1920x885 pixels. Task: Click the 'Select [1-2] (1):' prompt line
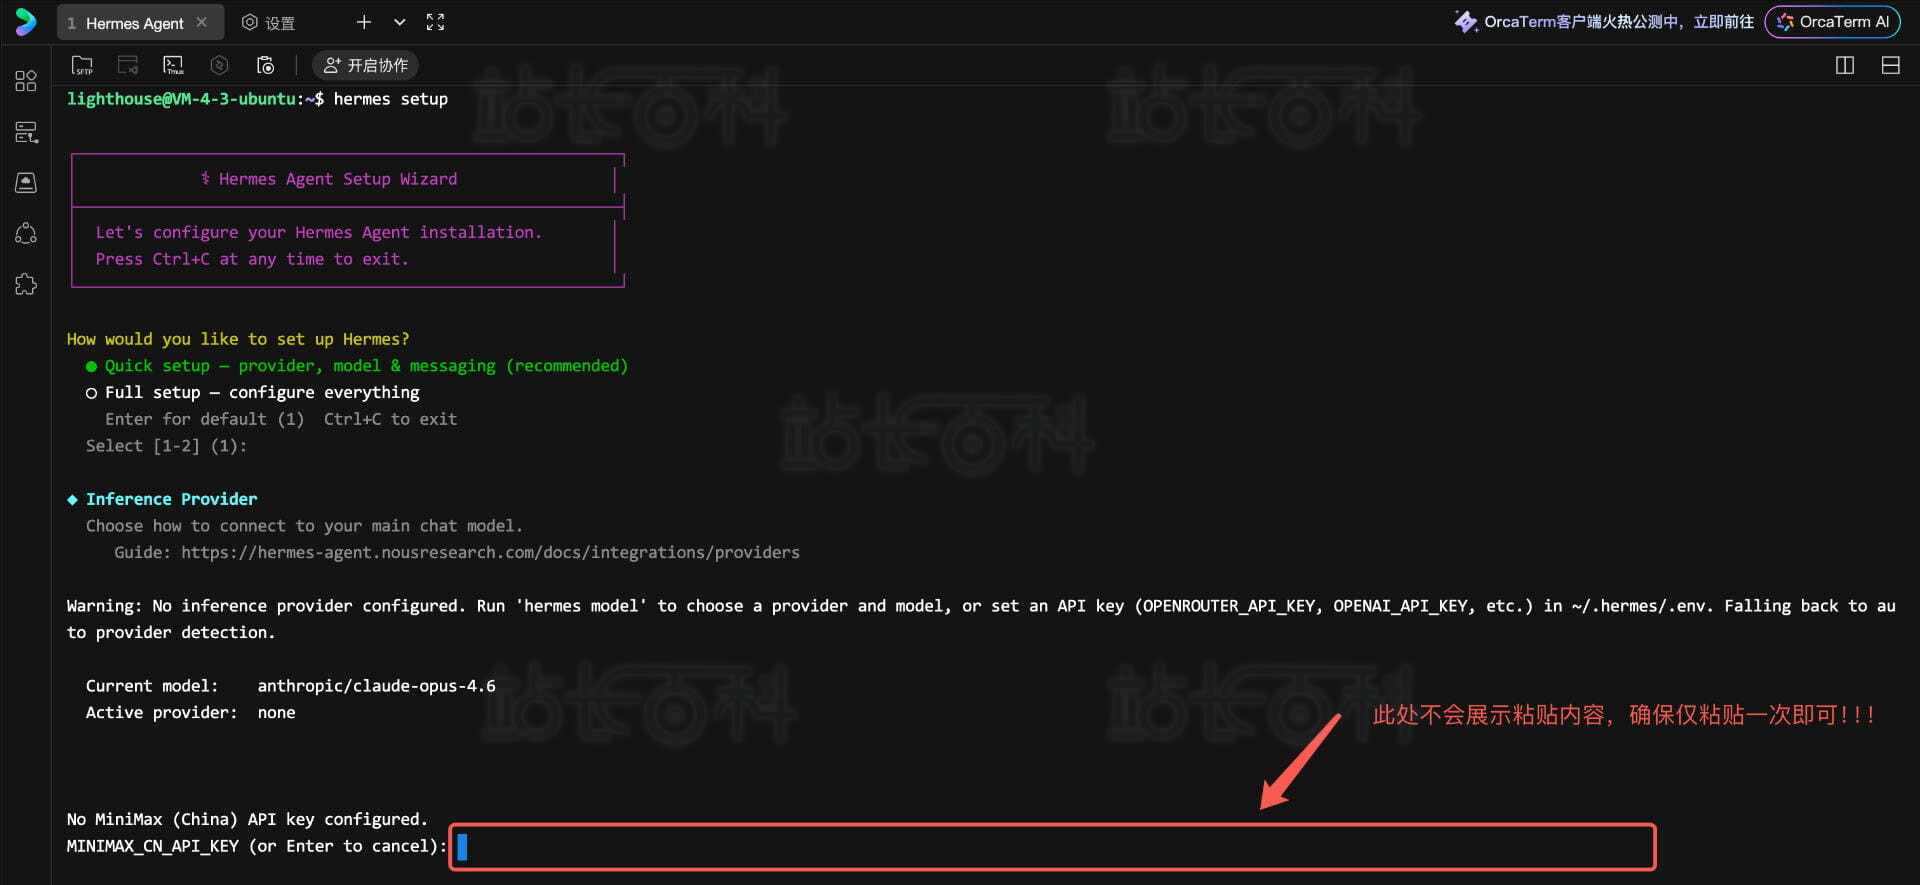click(166, 446)
